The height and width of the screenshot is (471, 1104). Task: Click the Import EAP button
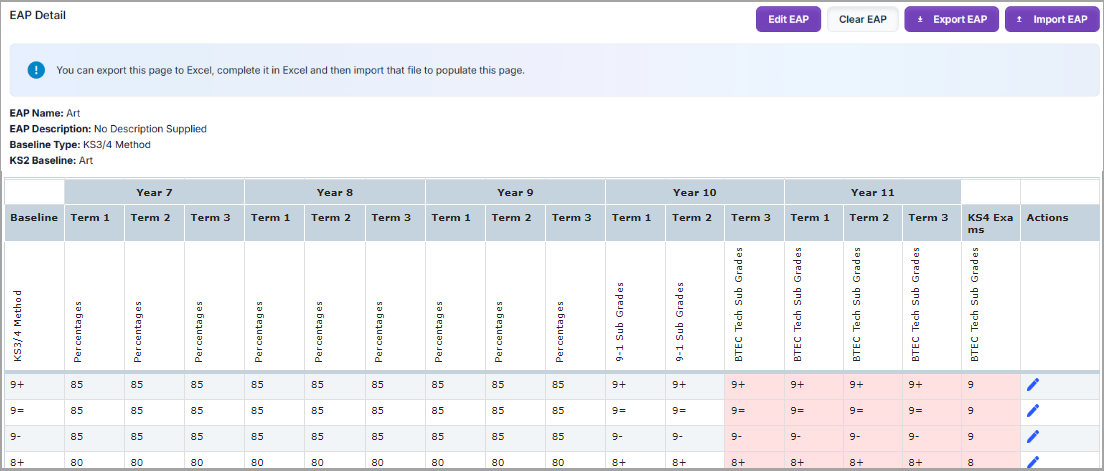1050,20
